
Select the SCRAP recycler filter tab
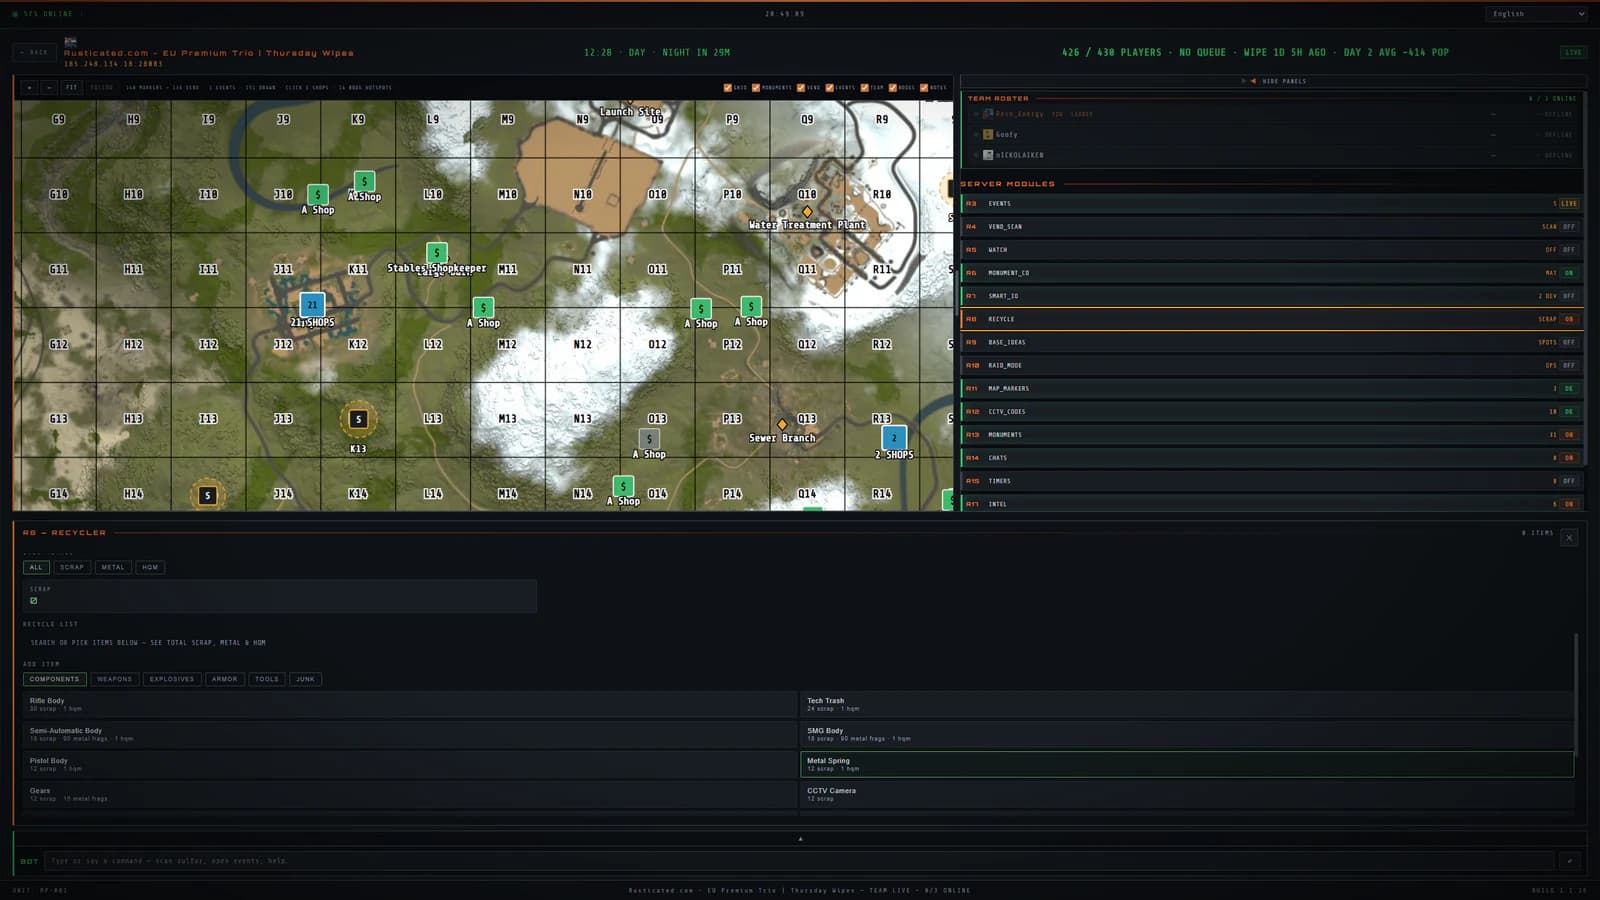pyautogui.click(x=72, y=567)
